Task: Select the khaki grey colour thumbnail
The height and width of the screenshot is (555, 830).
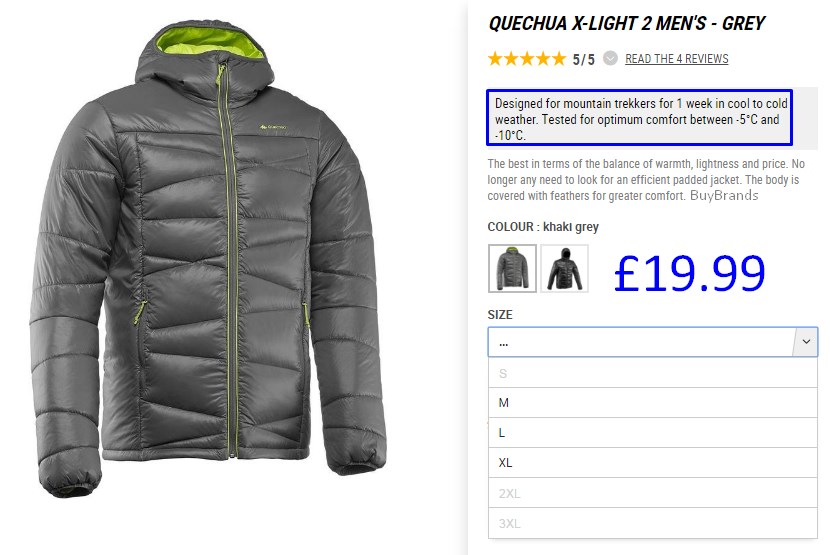Action: click(512, 268)
